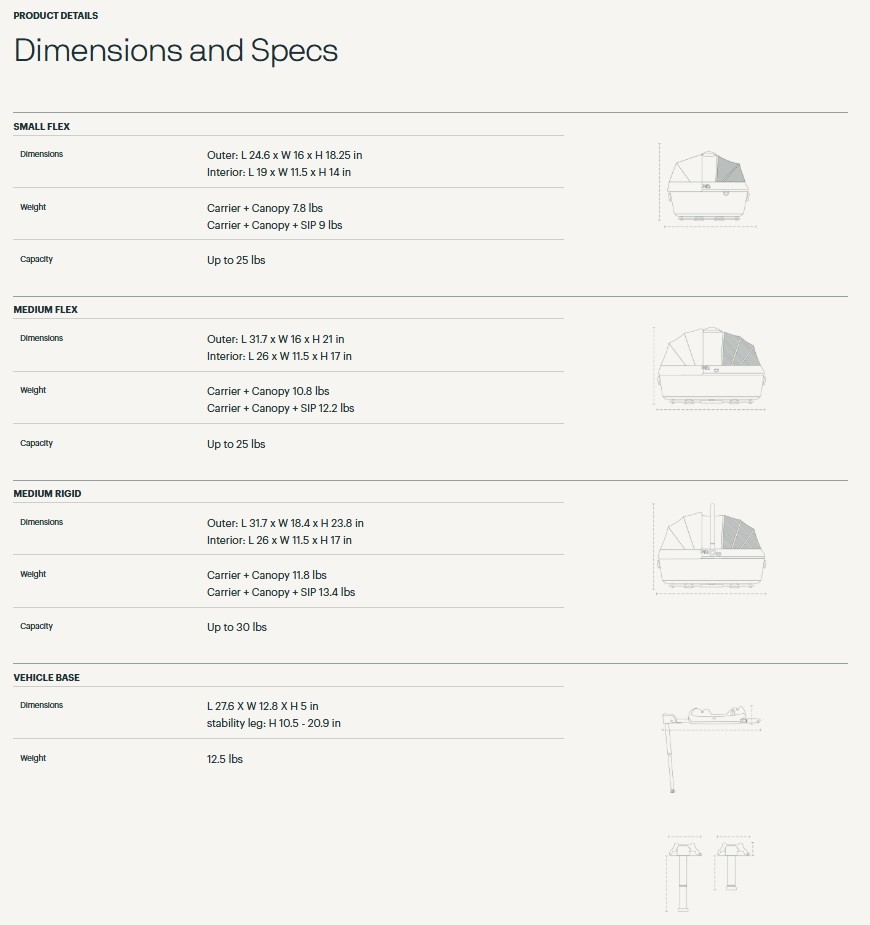Click the PRODUCT DETAILS label
This screenshot has width=870, height=925.
coord(56,16)
